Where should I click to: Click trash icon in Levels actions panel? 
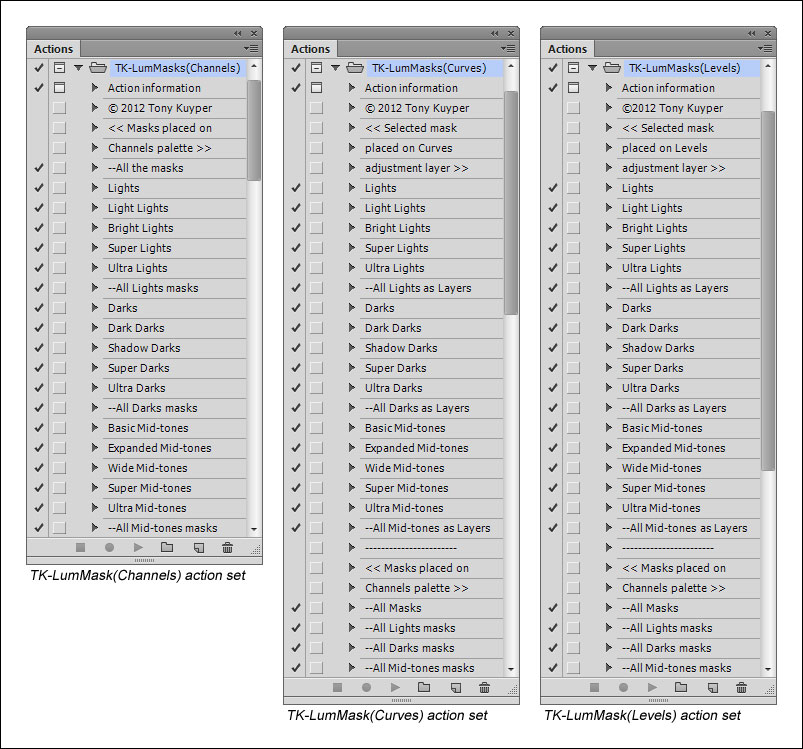(742, 688)
